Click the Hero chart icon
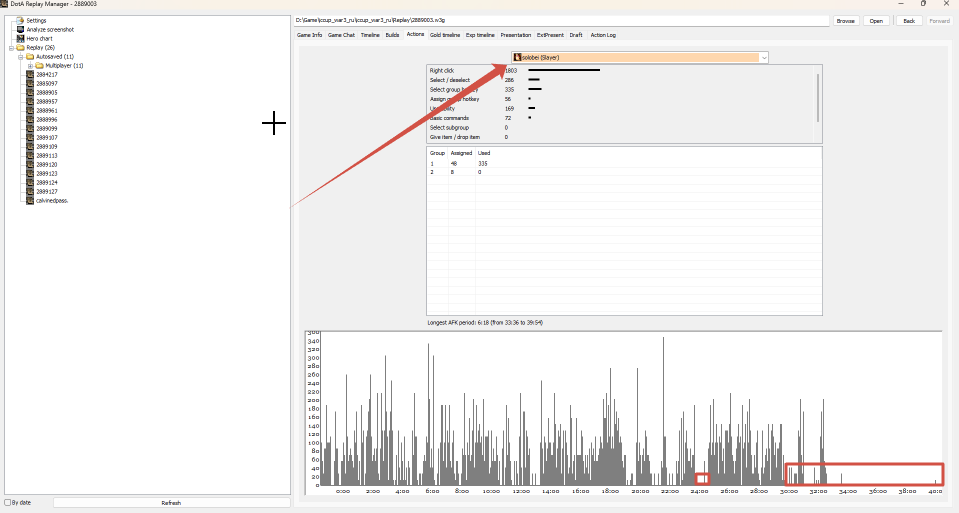The image size is (959, 513). [x=20, y=39]
